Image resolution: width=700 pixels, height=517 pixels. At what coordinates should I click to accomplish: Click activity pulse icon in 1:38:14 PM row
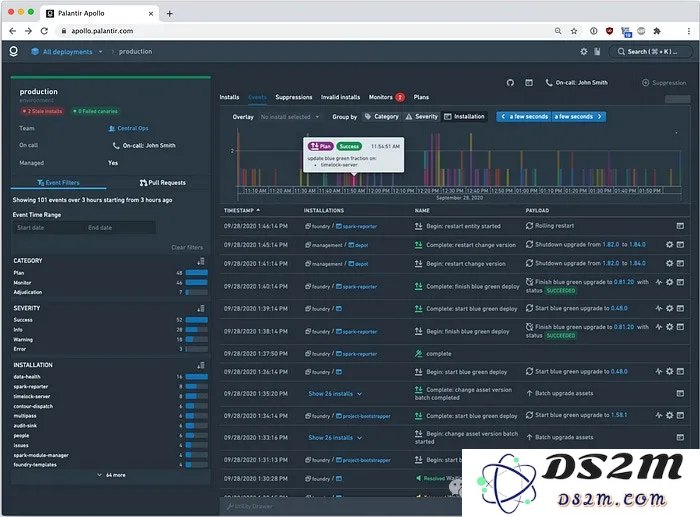[x=659, y=327]
